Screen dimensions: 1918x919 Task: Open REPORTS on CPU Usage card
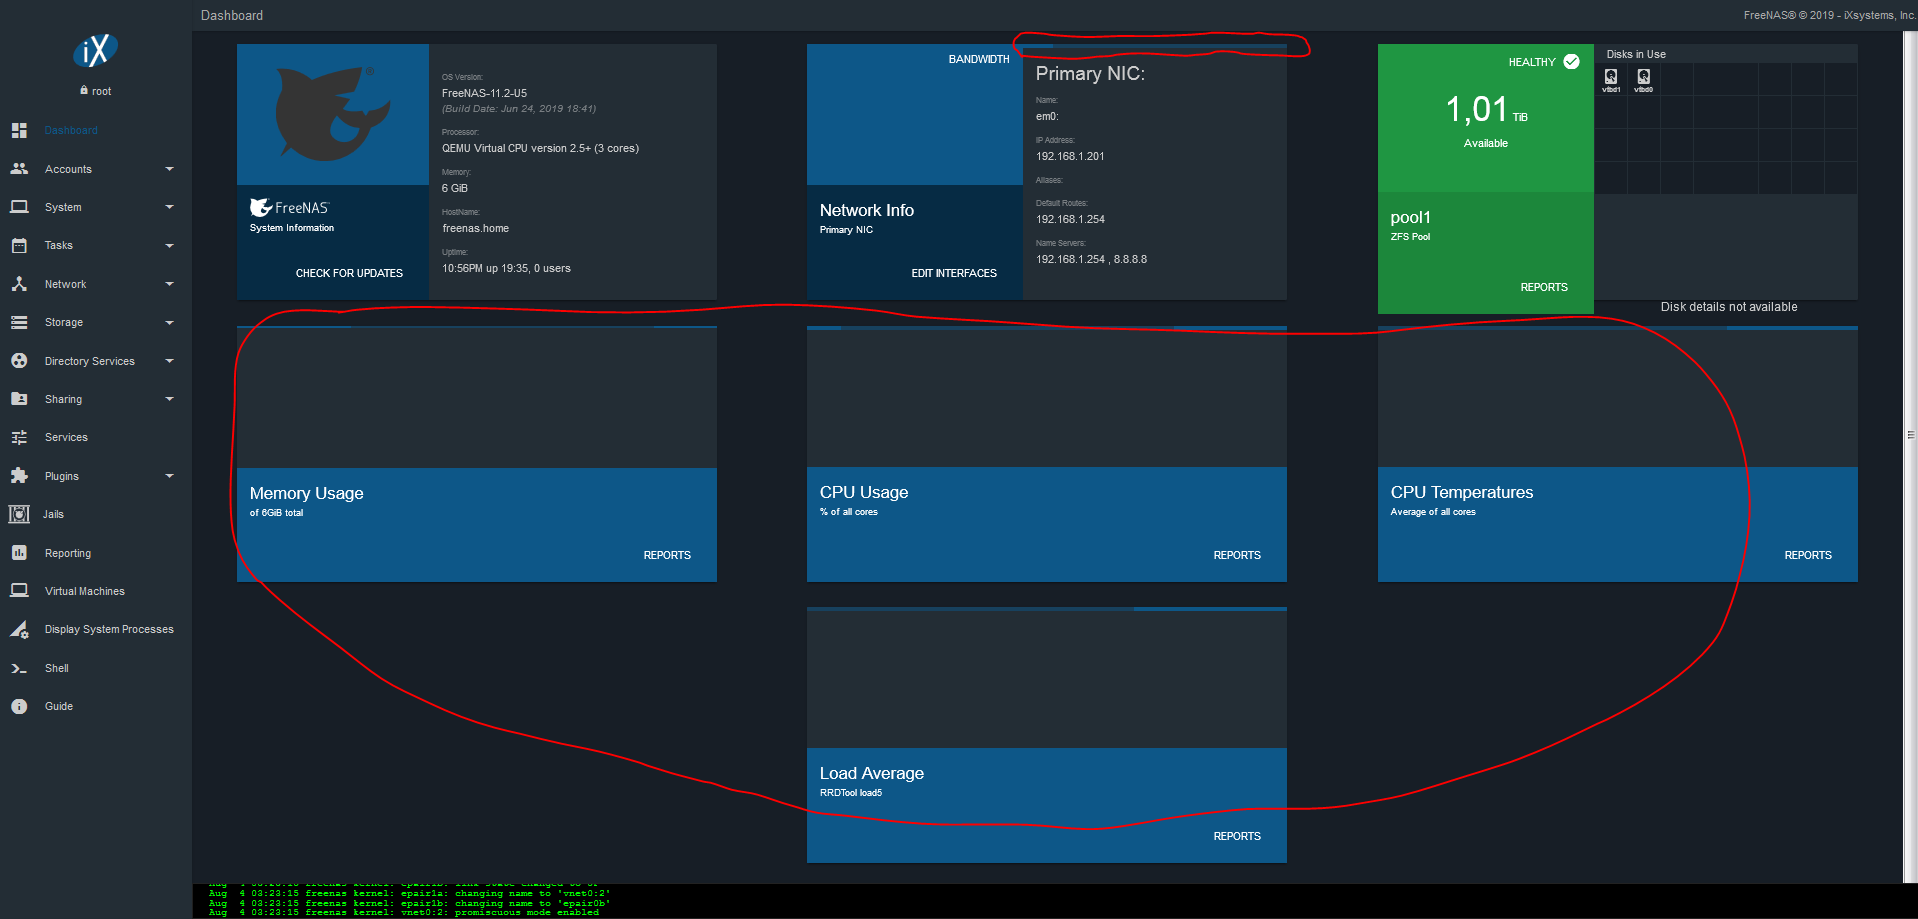pyautogui.click(x=1237, y=555)
